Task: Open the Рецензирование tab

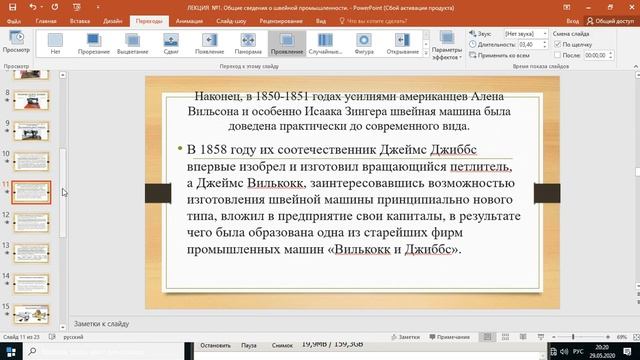Action: (281, 21)
